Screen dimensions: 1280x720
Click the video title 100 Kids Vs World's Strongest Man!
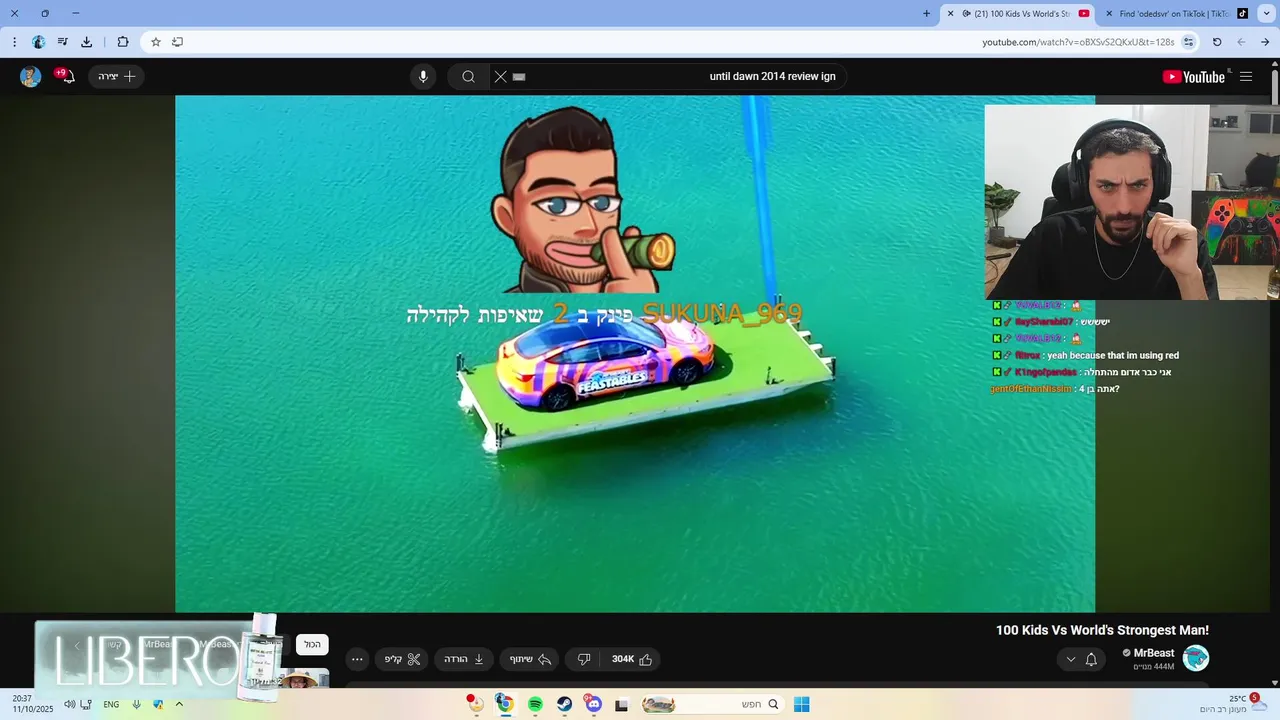(1102, 630)
